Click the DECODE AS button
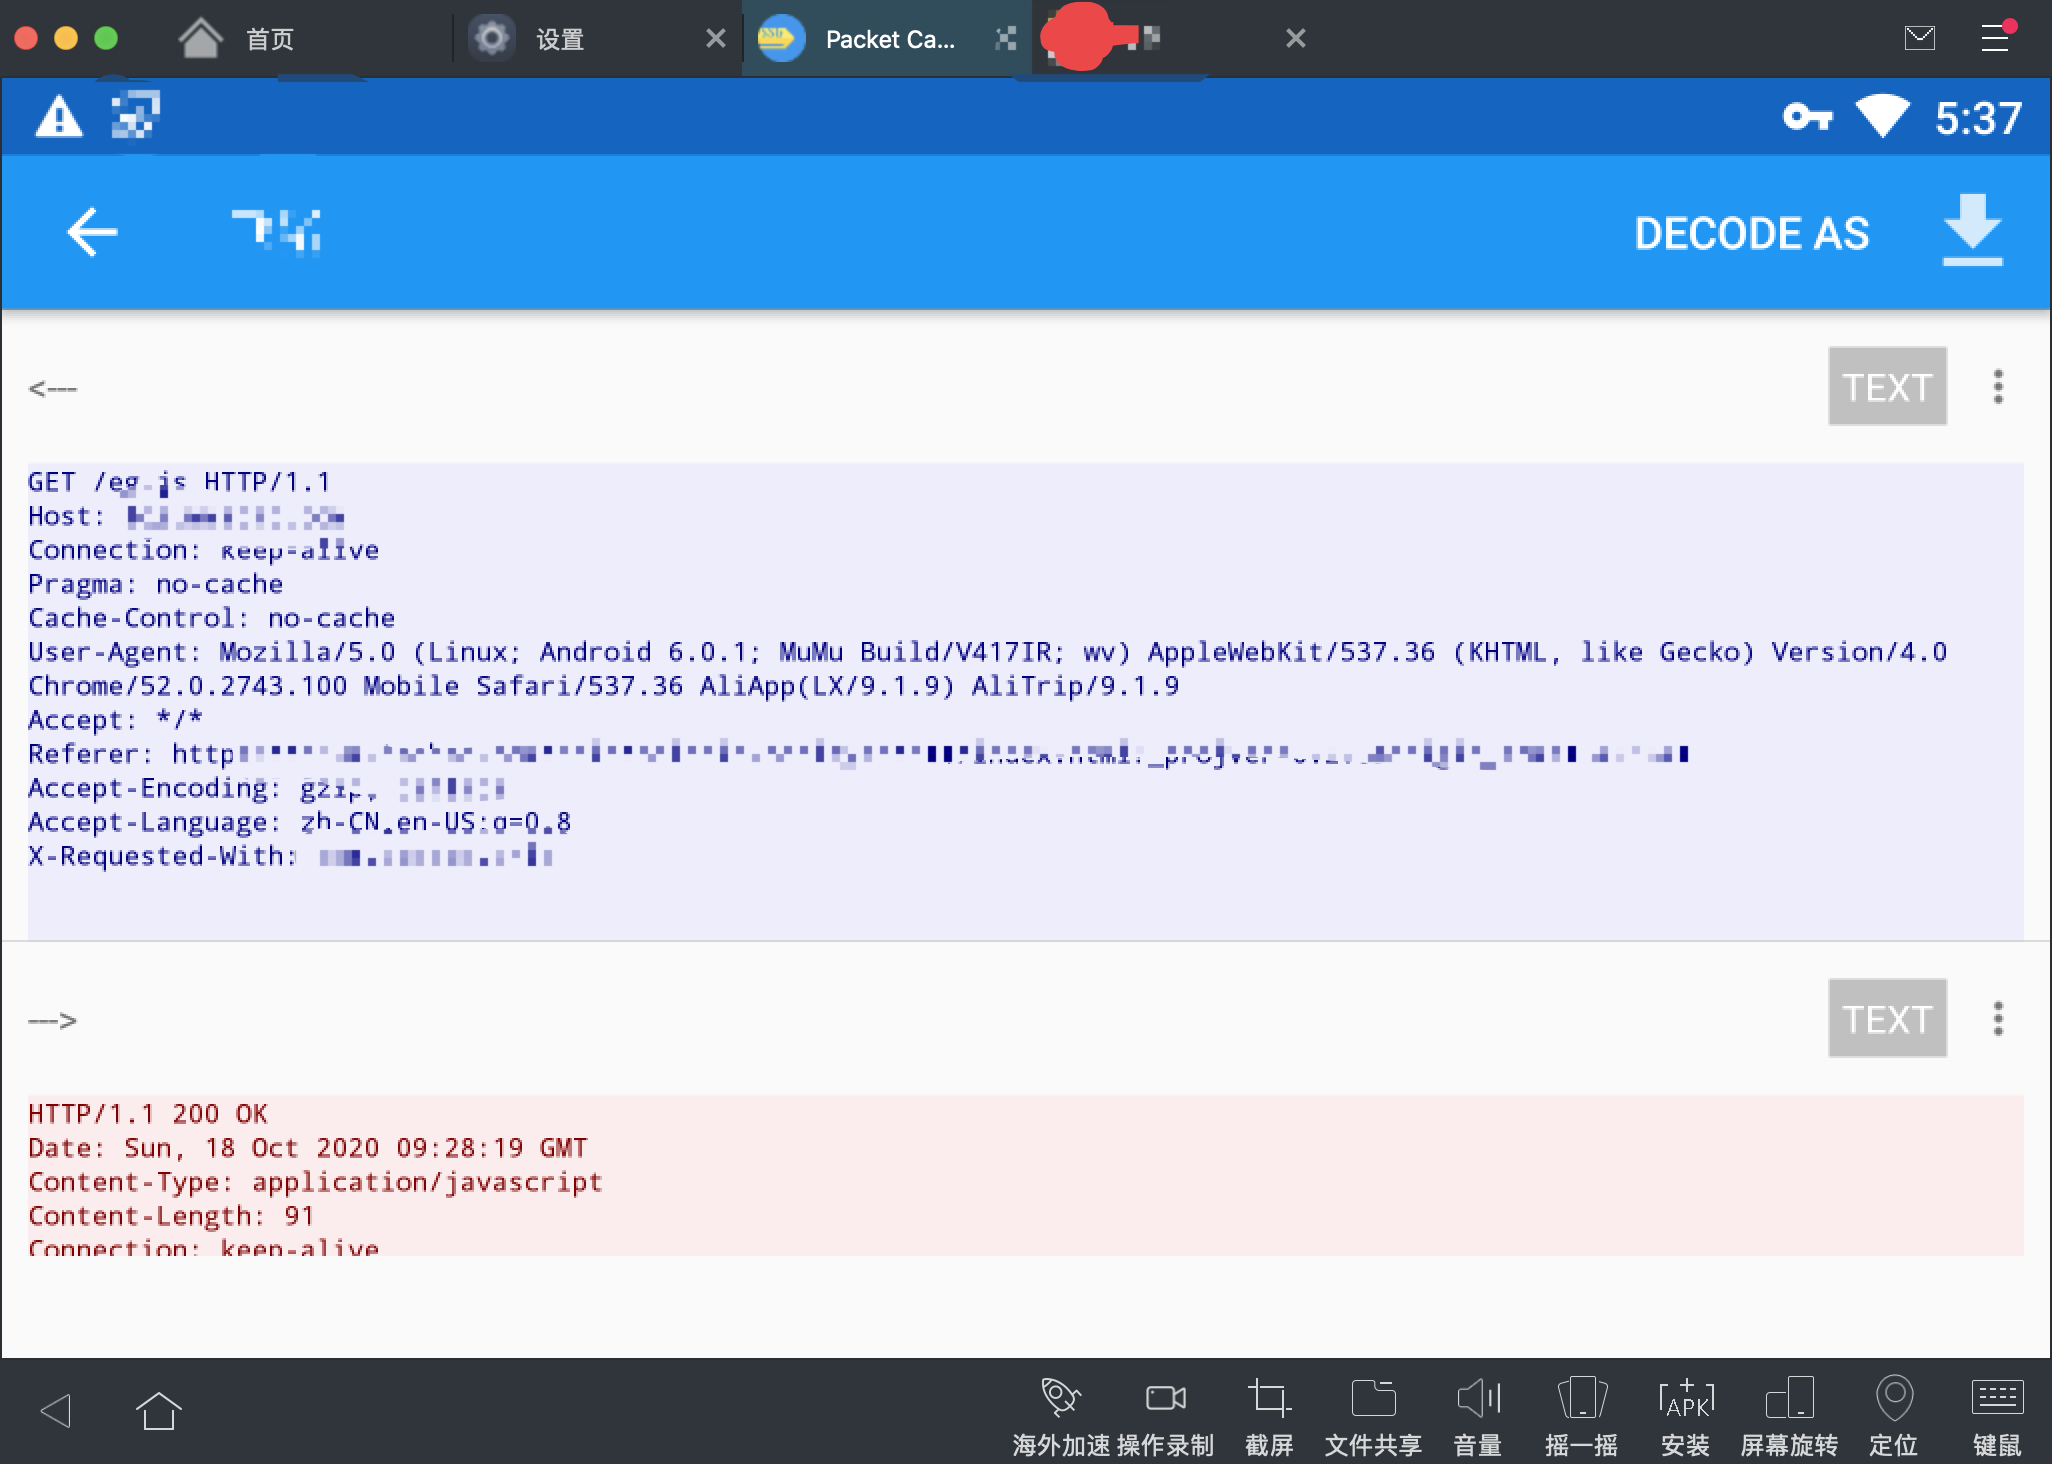 pos(1751,233)
